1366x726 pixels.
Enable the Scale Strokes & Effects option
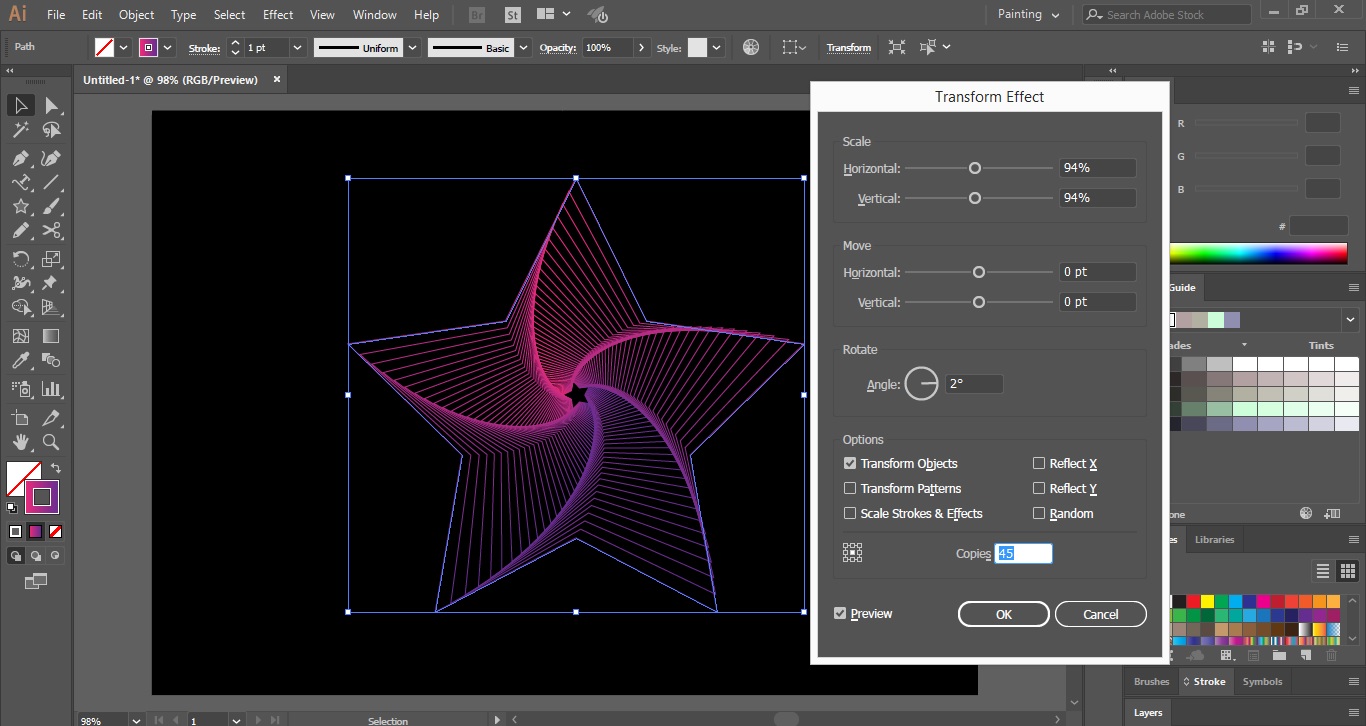[850, 513]
